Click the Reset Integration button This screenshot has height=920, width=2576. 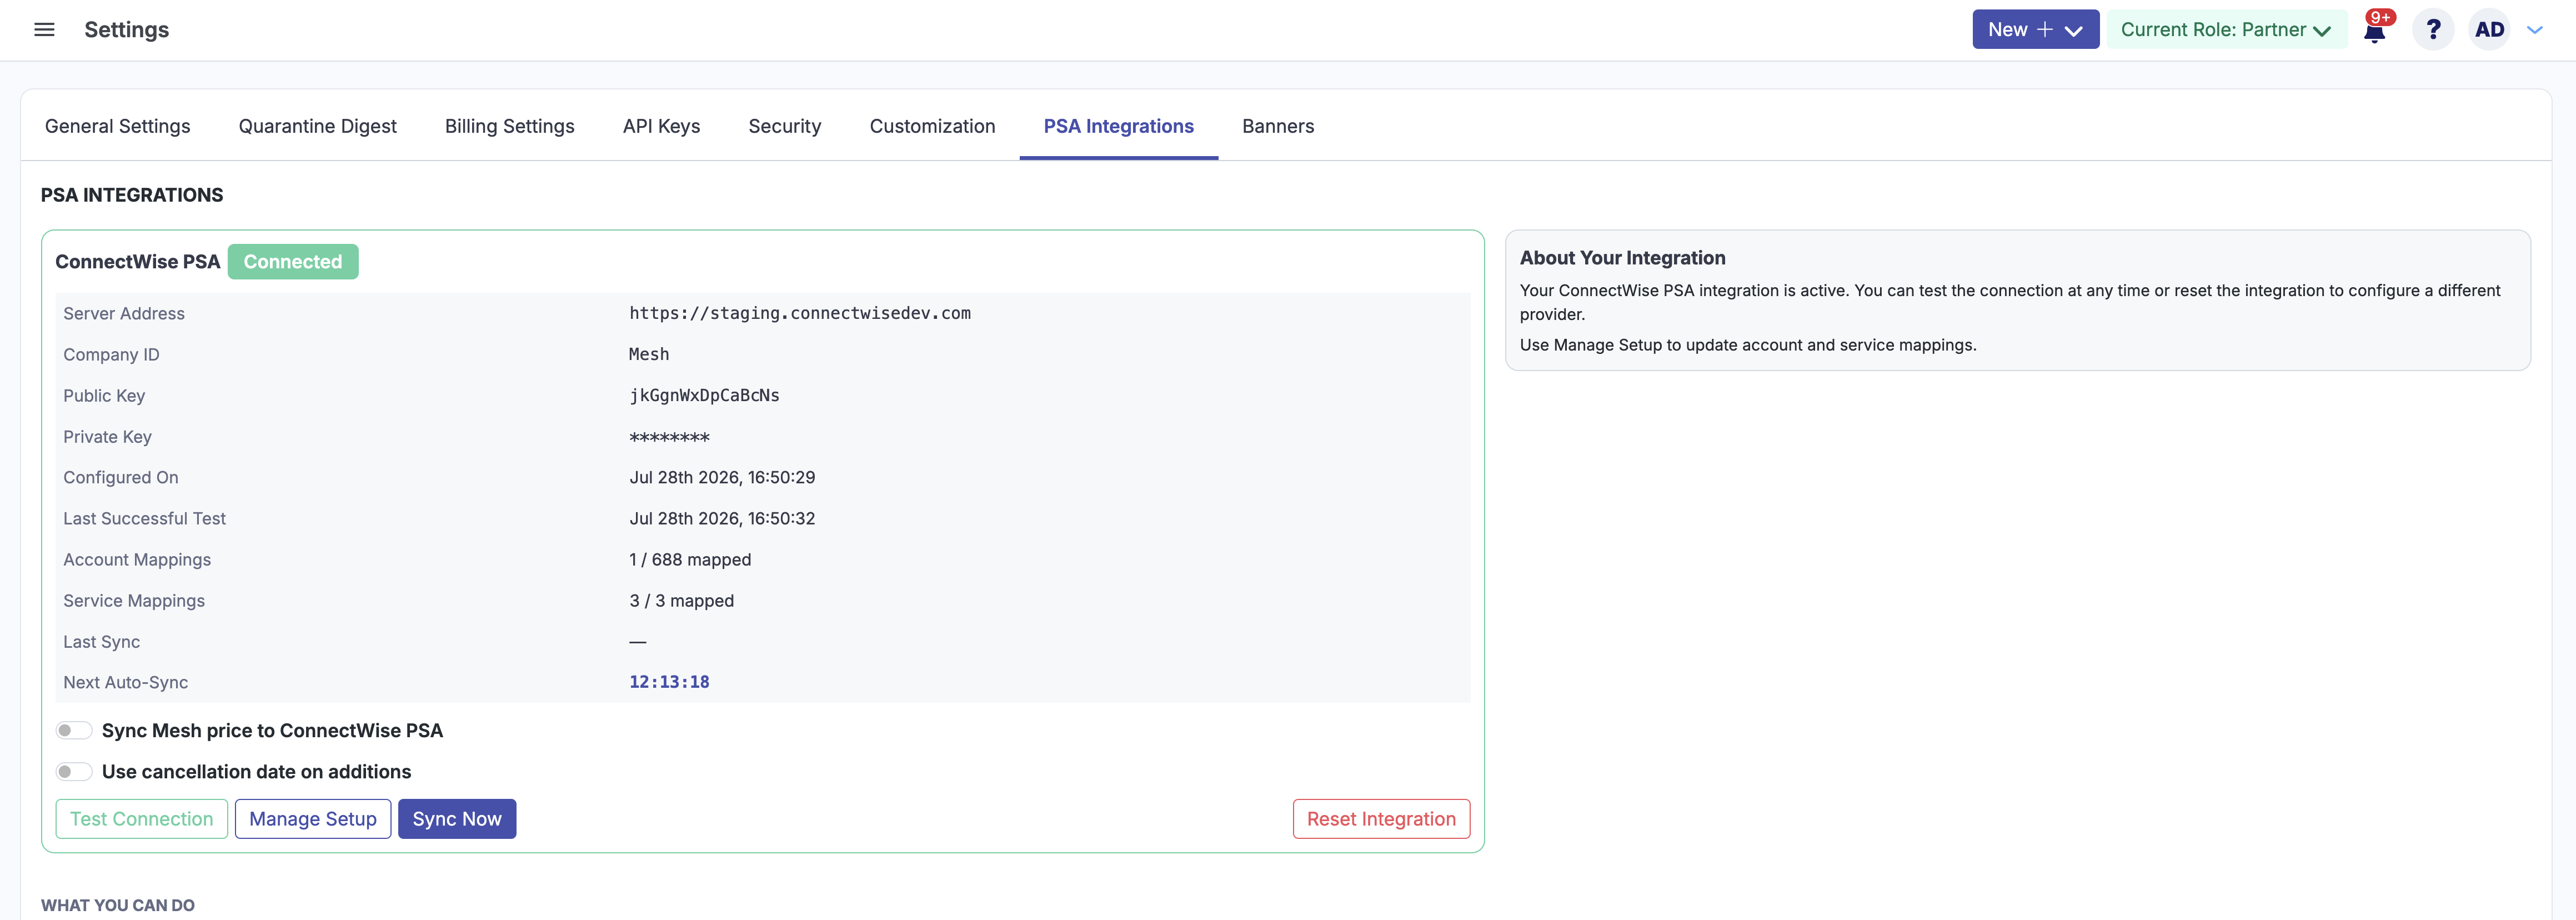click(1381, 819)
